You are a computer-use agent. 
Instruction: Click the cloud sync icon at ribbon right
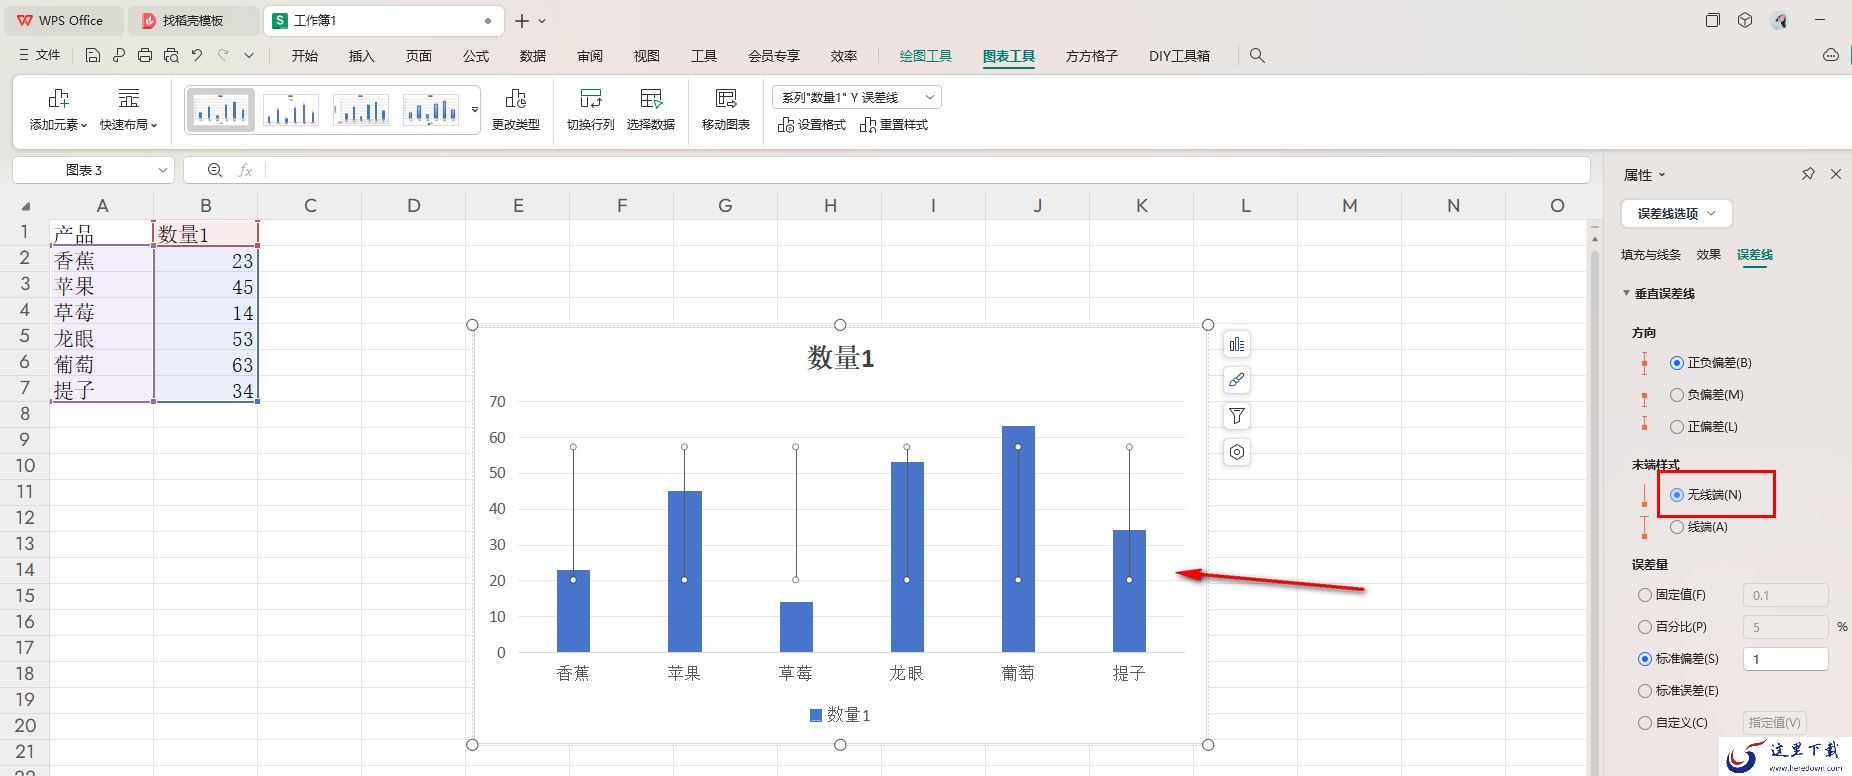tap(1831, 56)
